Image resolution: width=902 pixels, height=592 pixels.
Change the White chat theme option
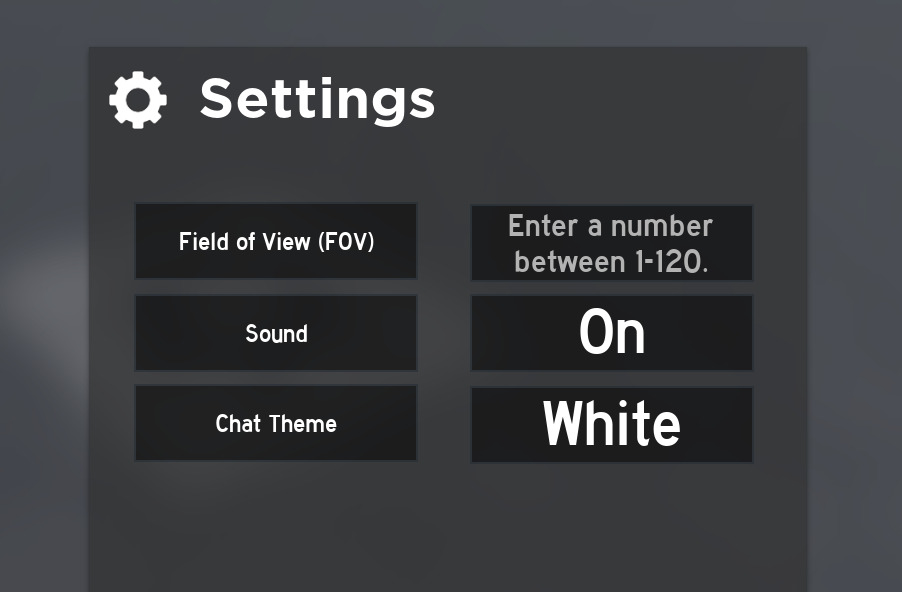point(612,424)
